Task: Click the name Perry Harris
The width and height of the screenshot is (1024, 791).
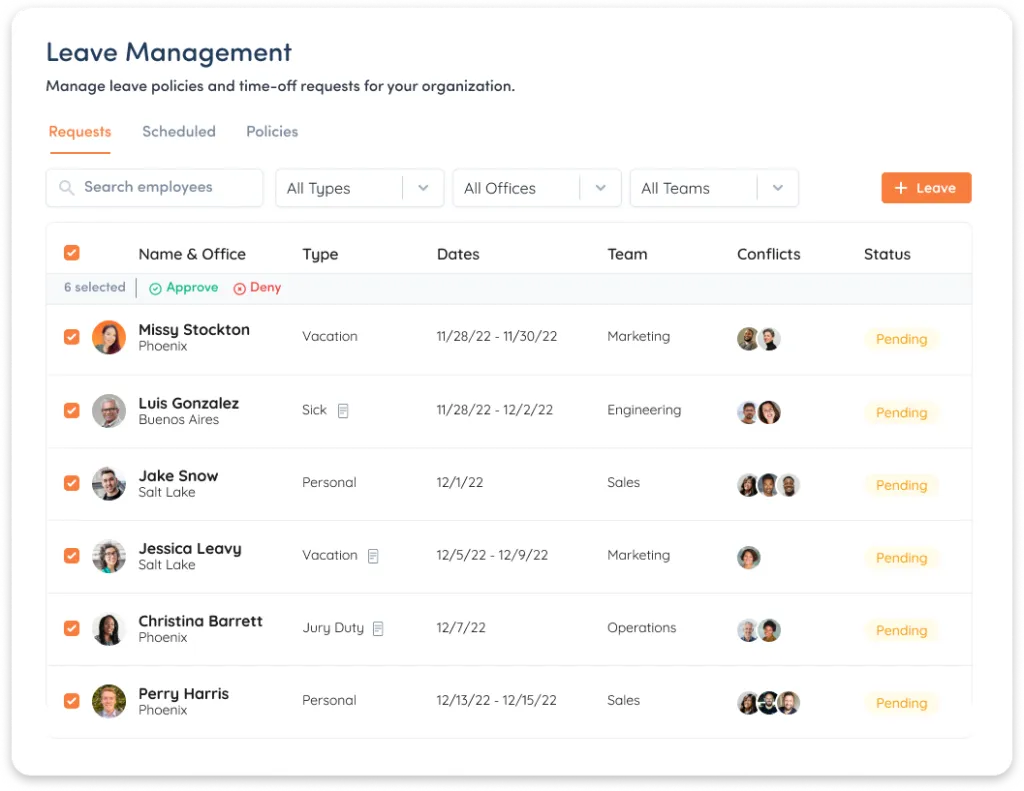Action: click(x=184, y=694)
